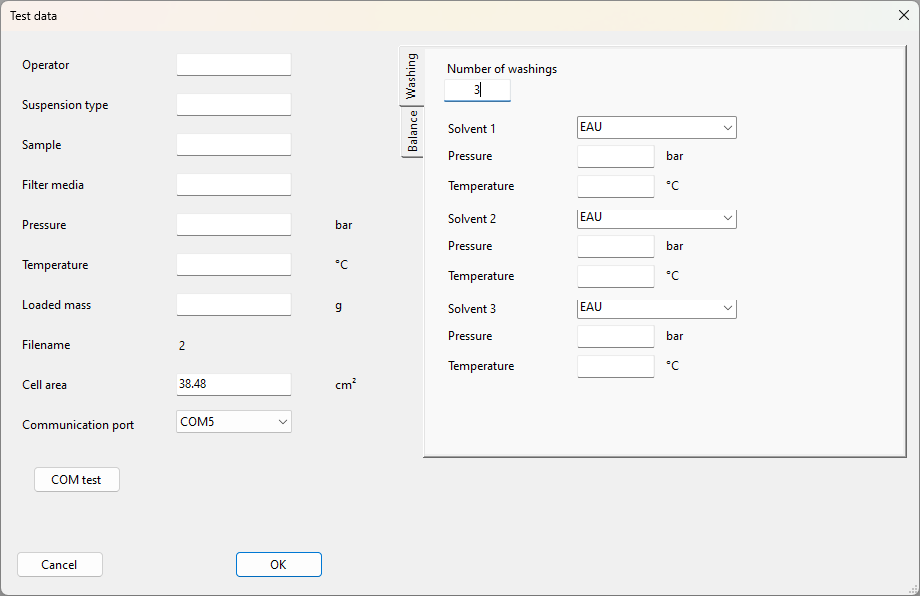This screenshot has width=920, height=596.
Task: Click the Loaded mass input field
Action: point(234,304)
